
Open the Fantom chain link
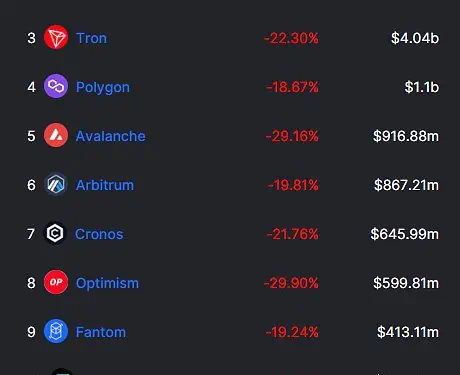tap(101, 332)
